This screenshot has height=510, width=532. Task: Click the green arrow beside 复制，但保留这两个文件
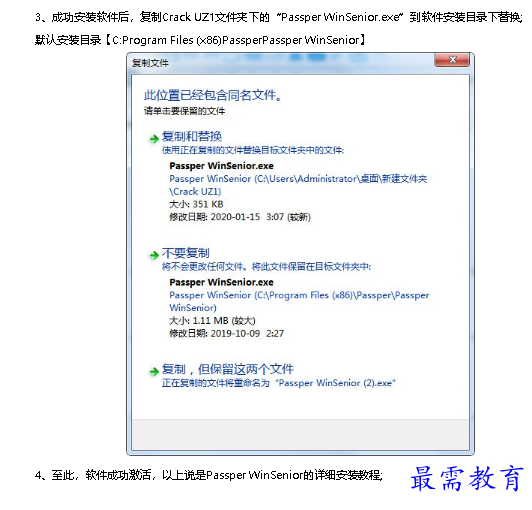pos(154,372)
